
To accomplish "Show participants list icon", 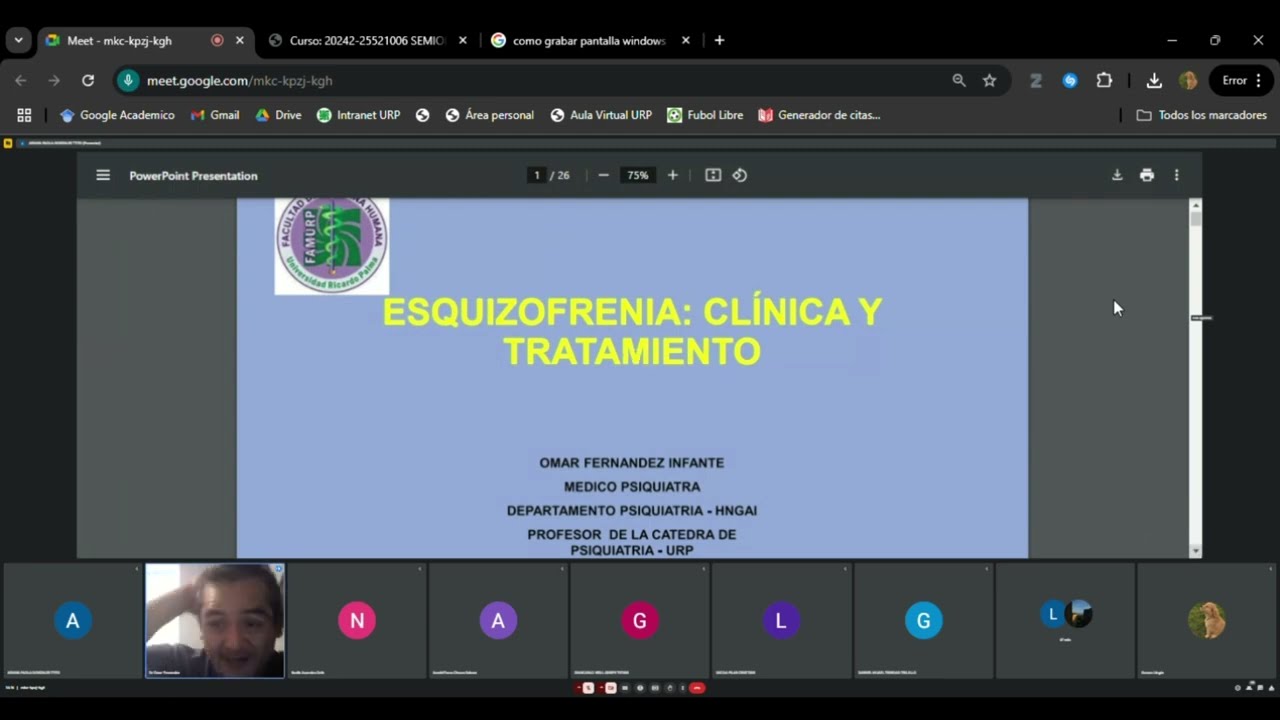I will click(x=1249, y=688).
